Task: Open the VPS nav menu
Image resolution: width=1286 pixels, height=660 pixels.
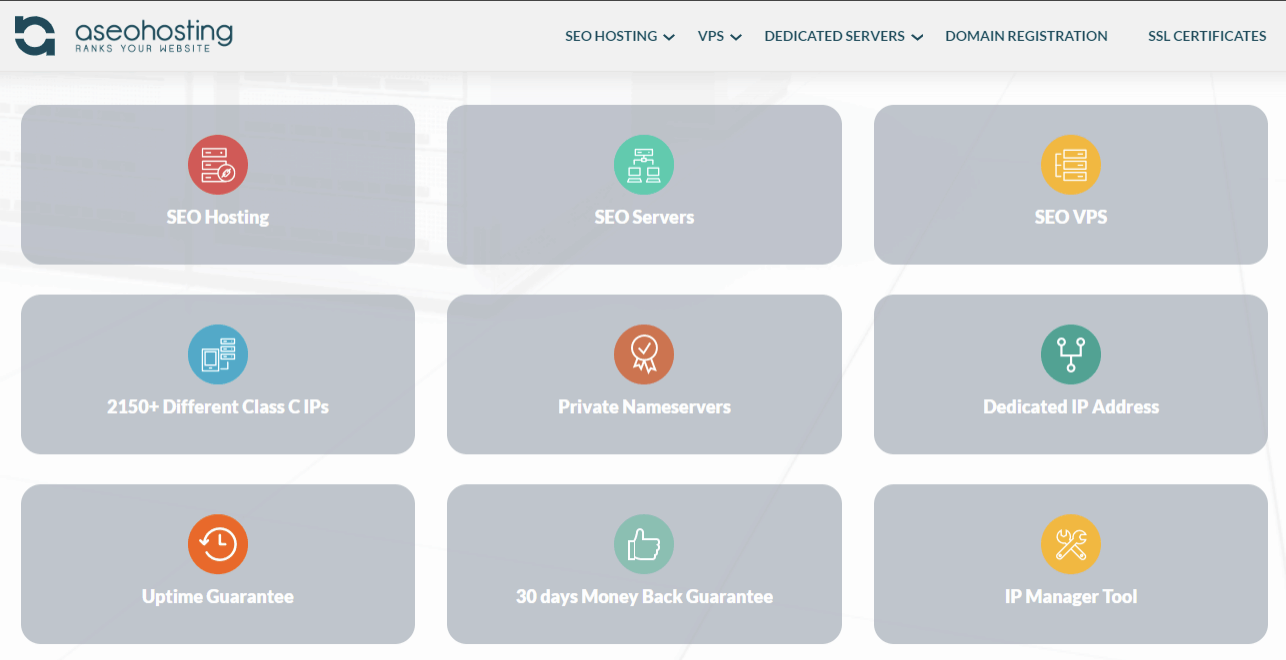Action: (711, 36)
